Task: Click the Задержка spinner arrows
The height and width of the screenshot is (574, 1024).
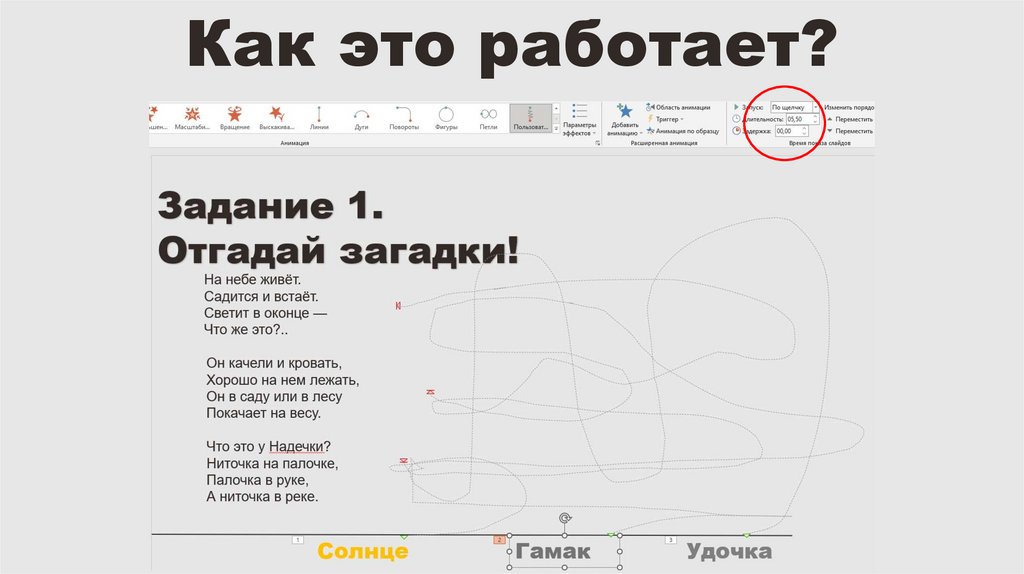Action: click(805, 131)
